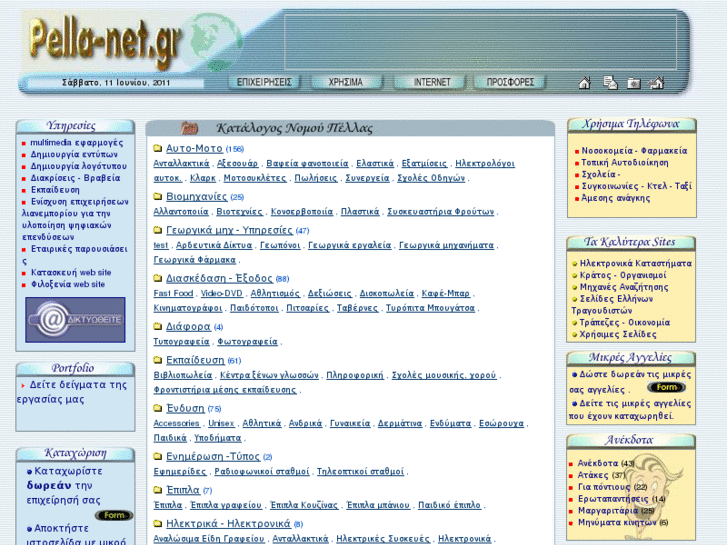Viewport: 727px width, 545px height.
Task: Open the Καφέ-Μπαρ link
Action: click(x=446, y=293)
